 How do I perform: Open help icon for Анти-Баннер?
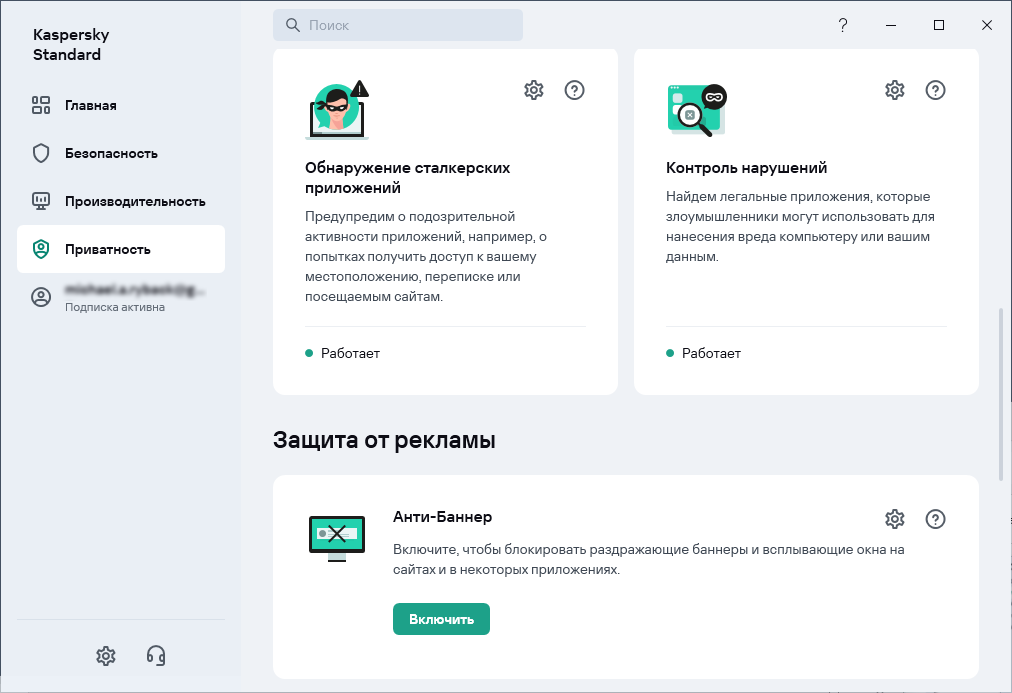pos(935,519)
